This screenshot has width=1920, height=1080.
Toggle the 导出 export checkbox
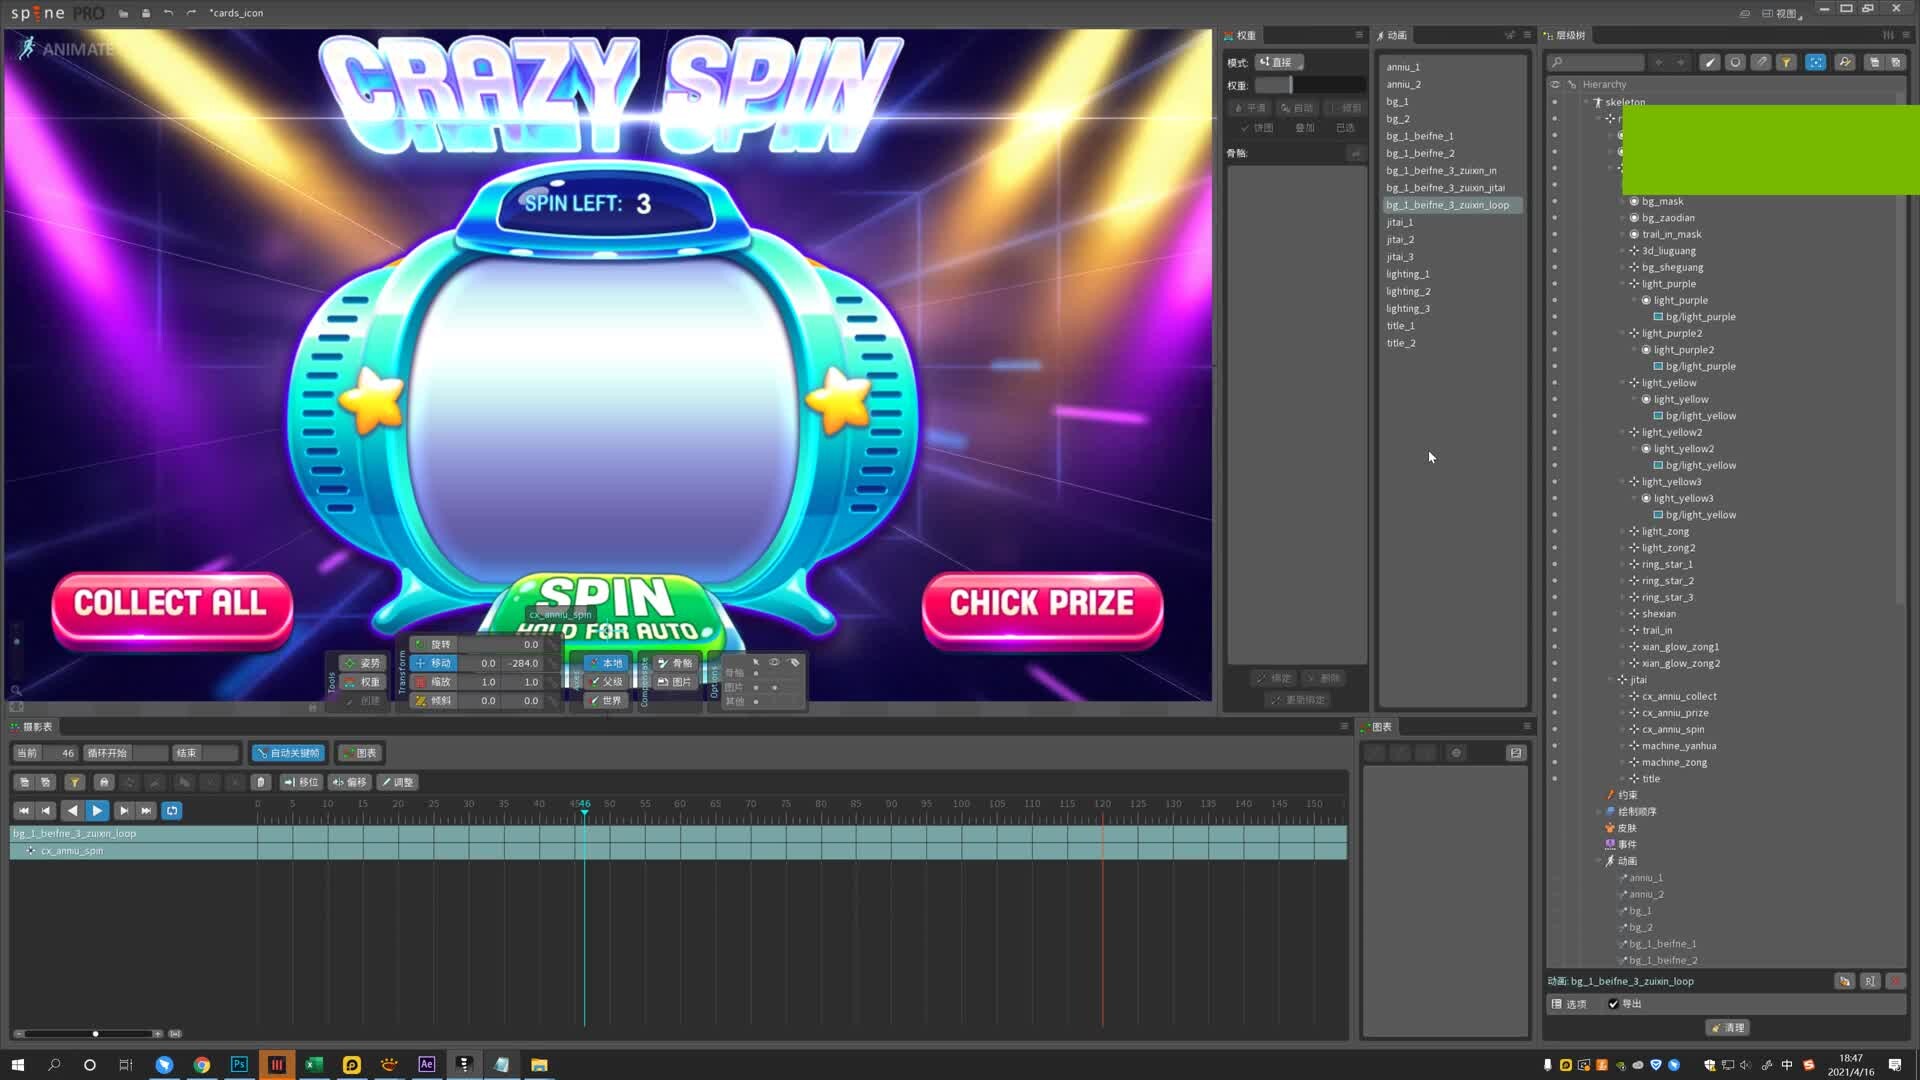[1613, 1004]
